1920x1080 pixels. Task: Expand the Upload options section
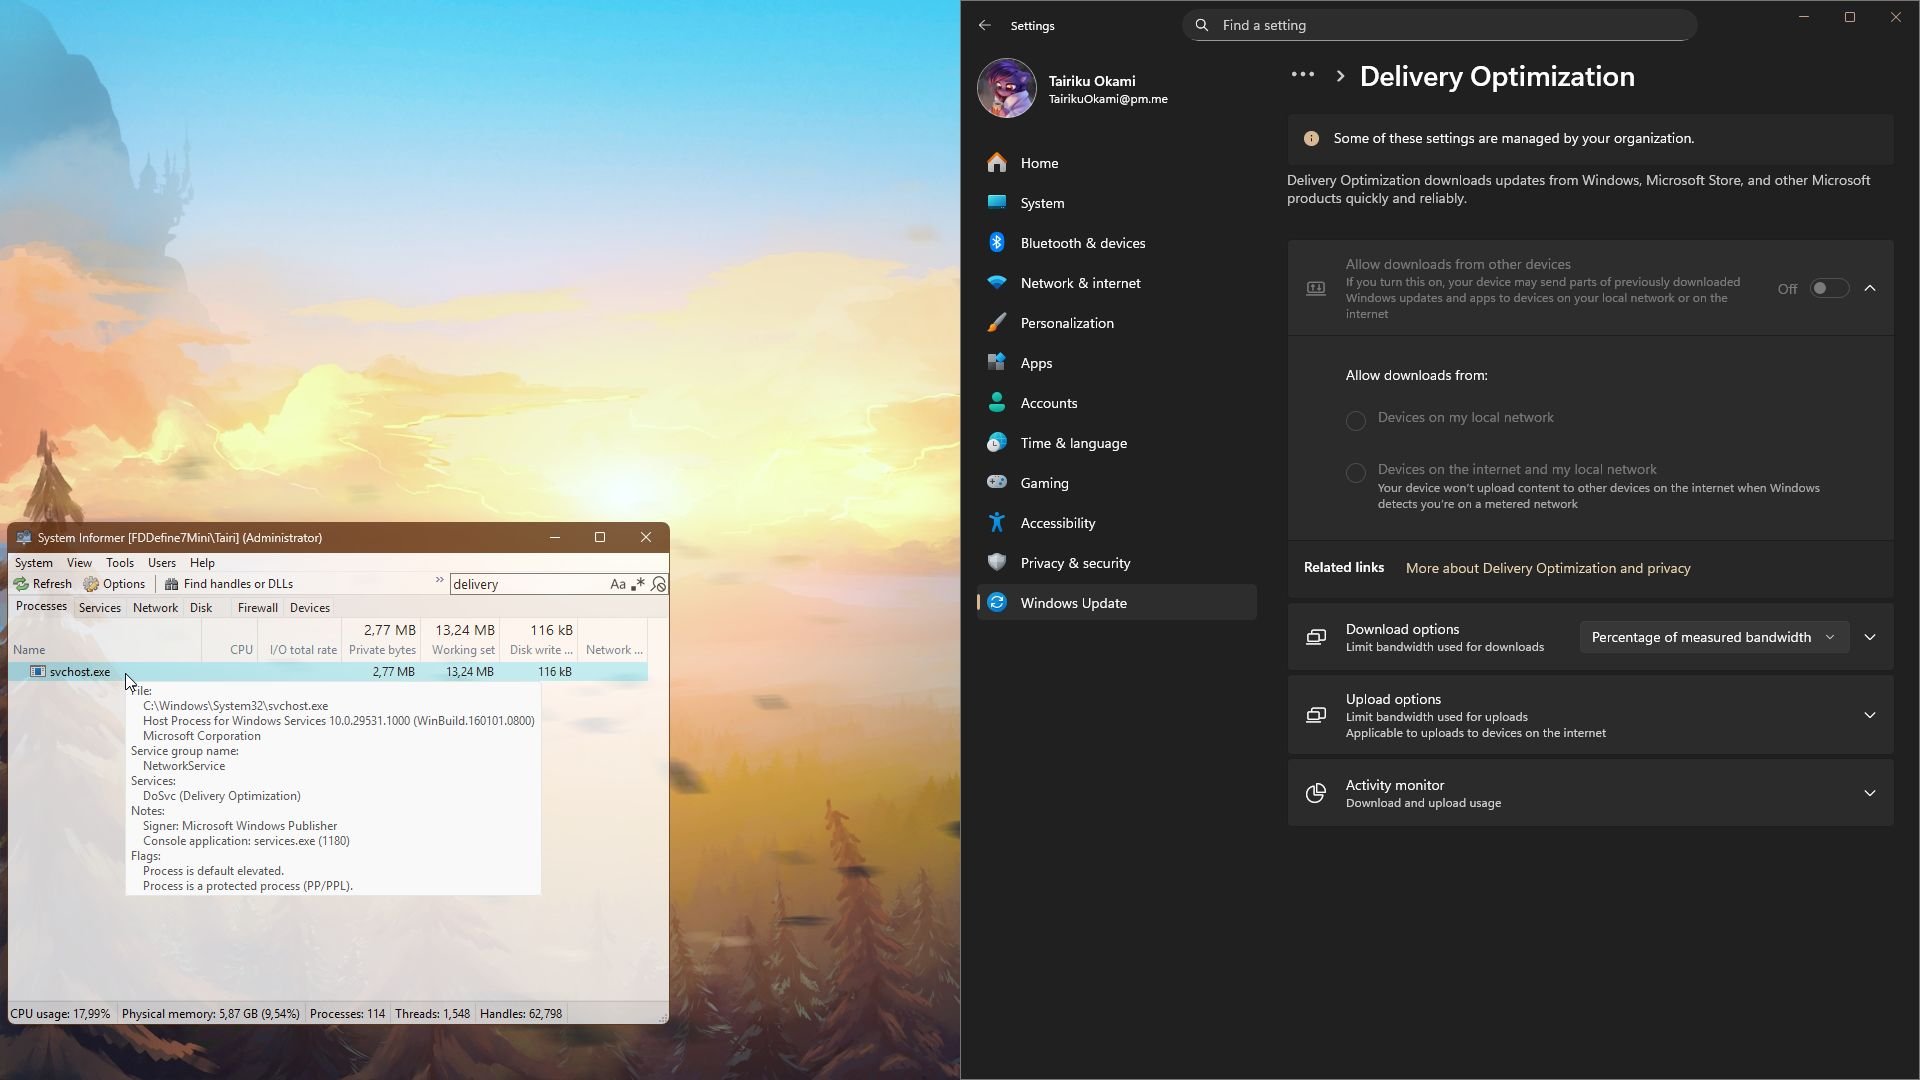pos(1870,716)
